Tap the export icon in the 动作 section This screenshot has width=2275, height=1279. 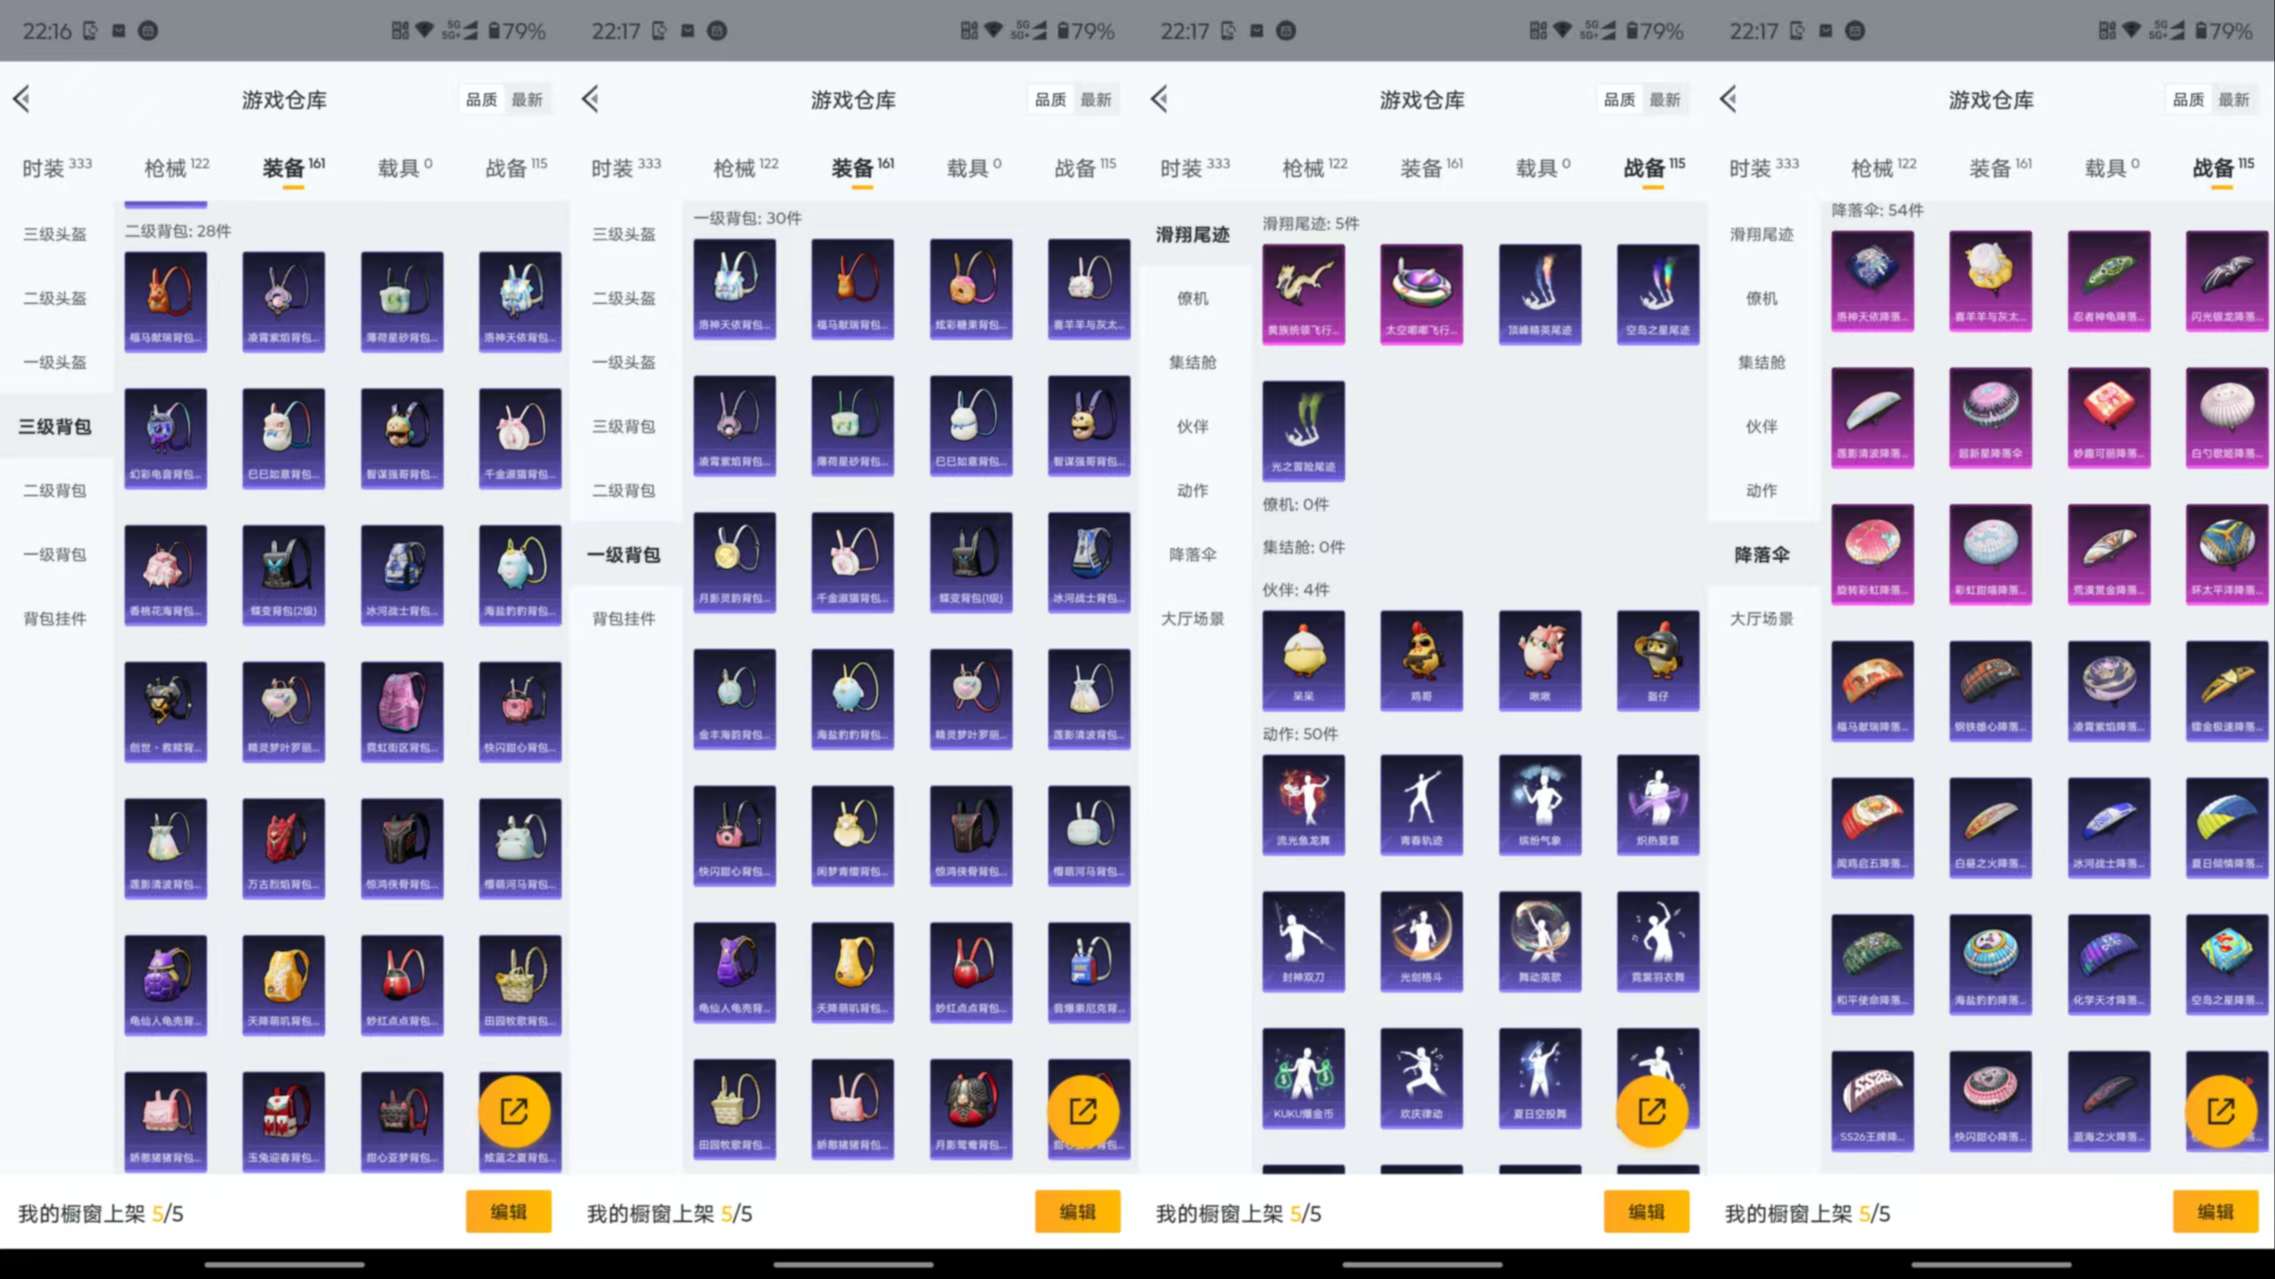[1657, 1110]
